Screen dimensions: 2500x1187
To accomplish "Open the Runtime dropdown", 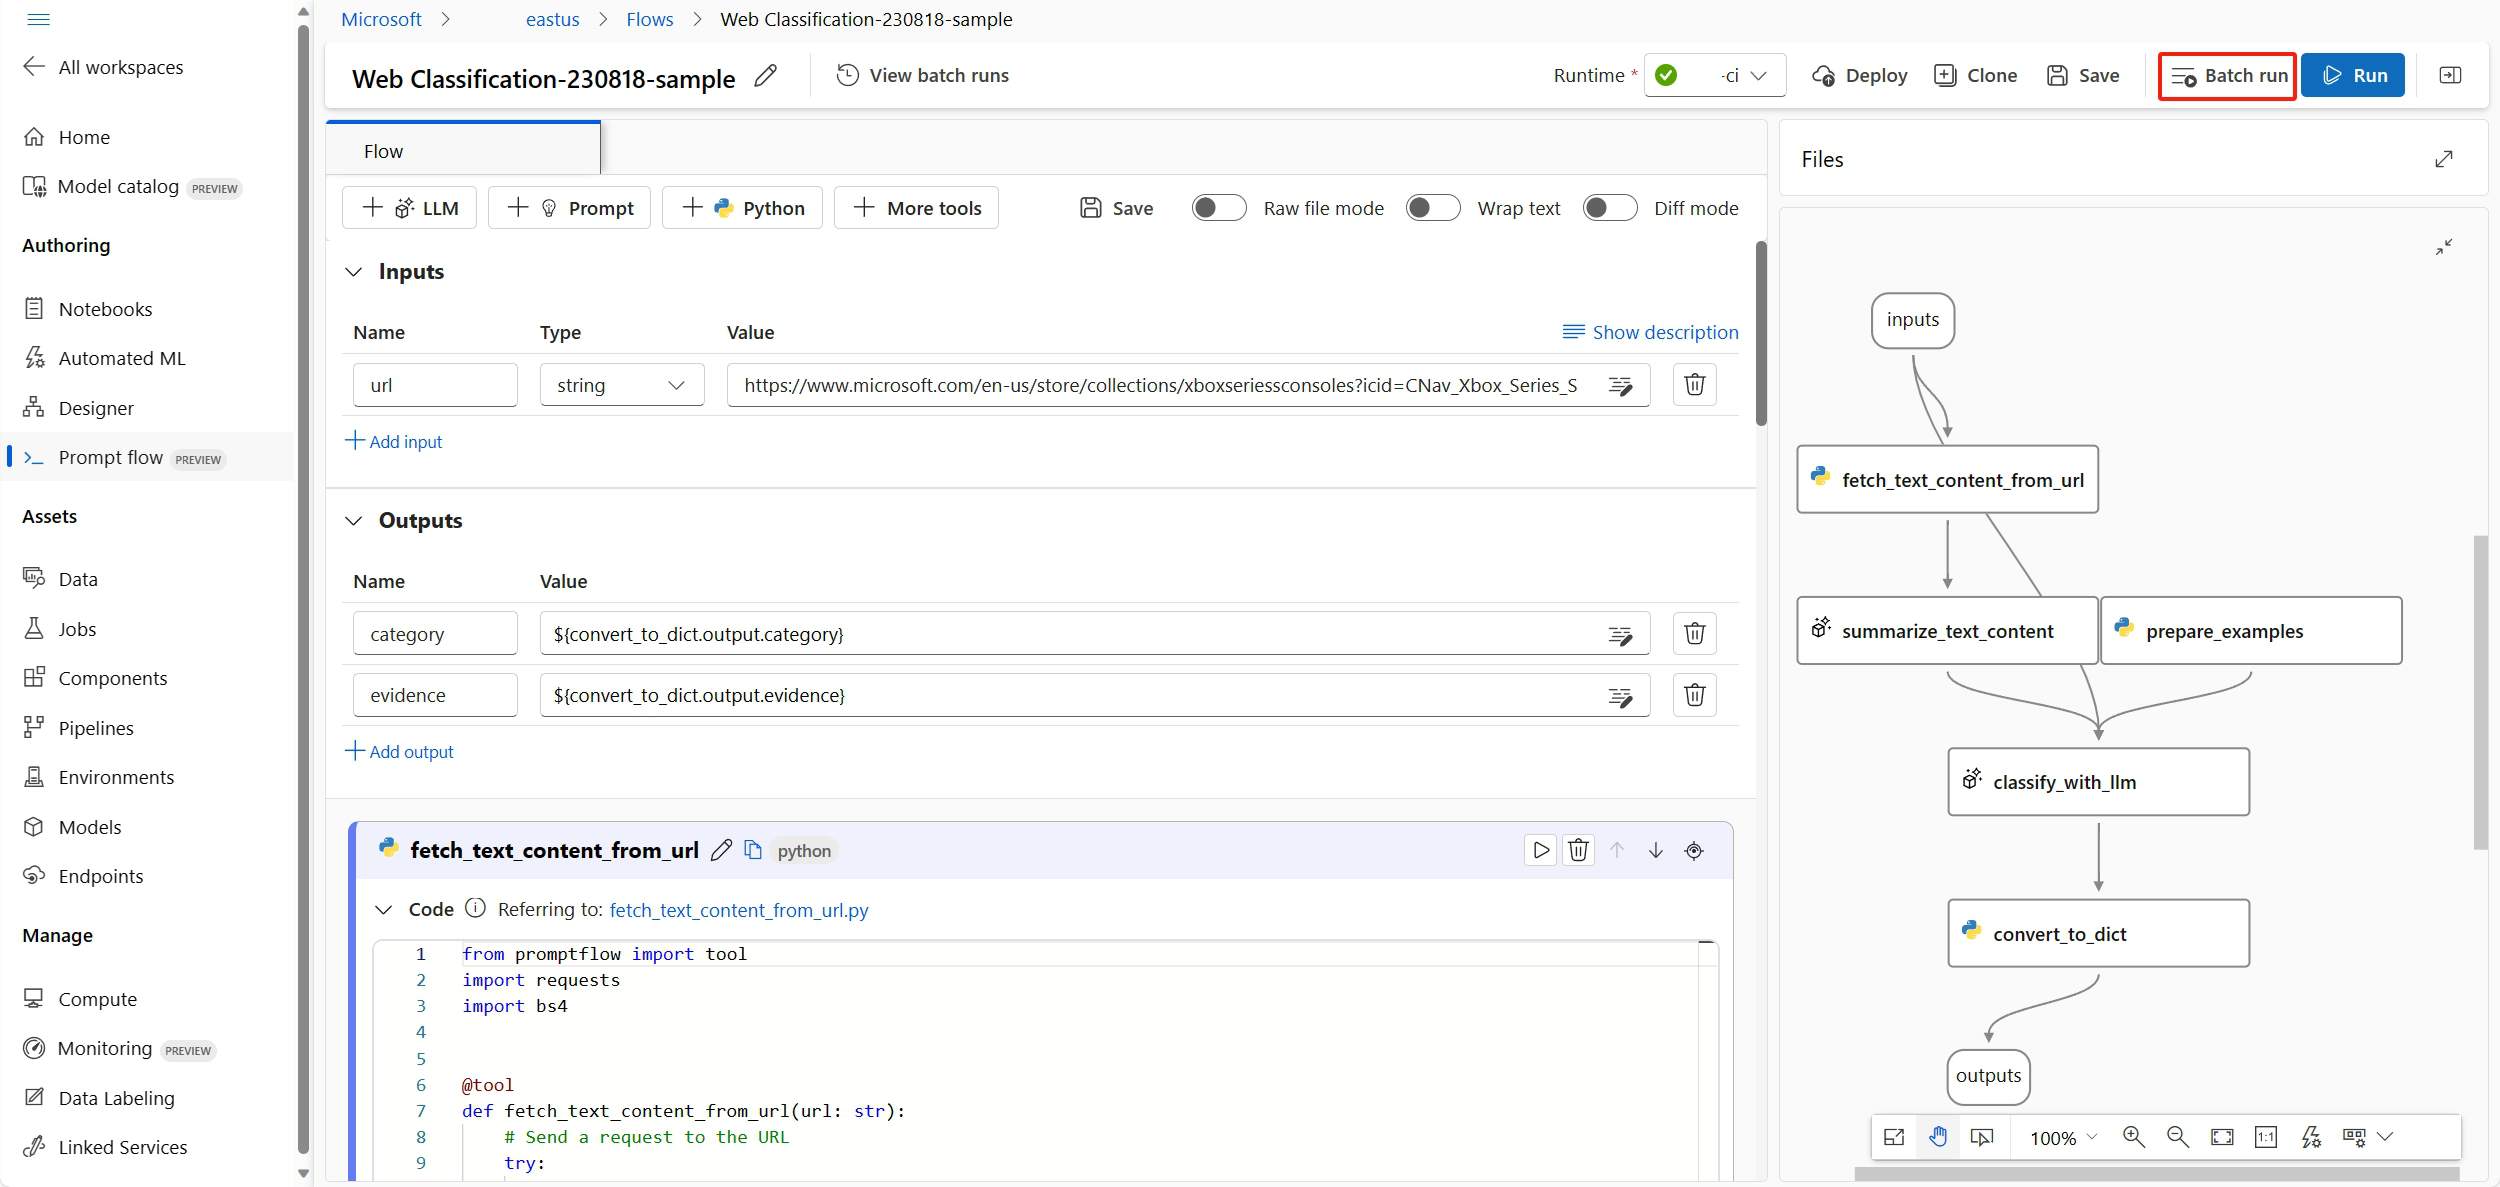I will (1715, 75).
